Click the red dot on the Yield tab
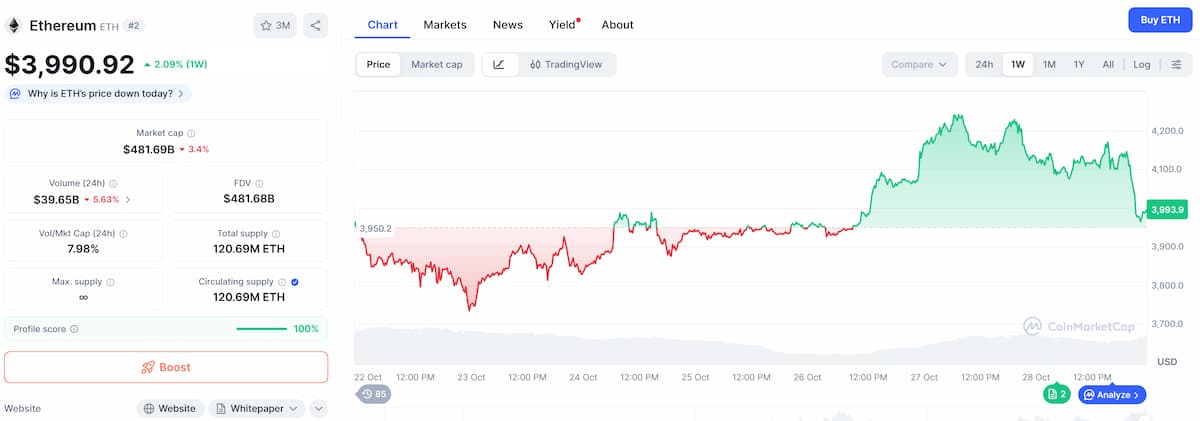The image size is (1200, 421). point(578,19)
